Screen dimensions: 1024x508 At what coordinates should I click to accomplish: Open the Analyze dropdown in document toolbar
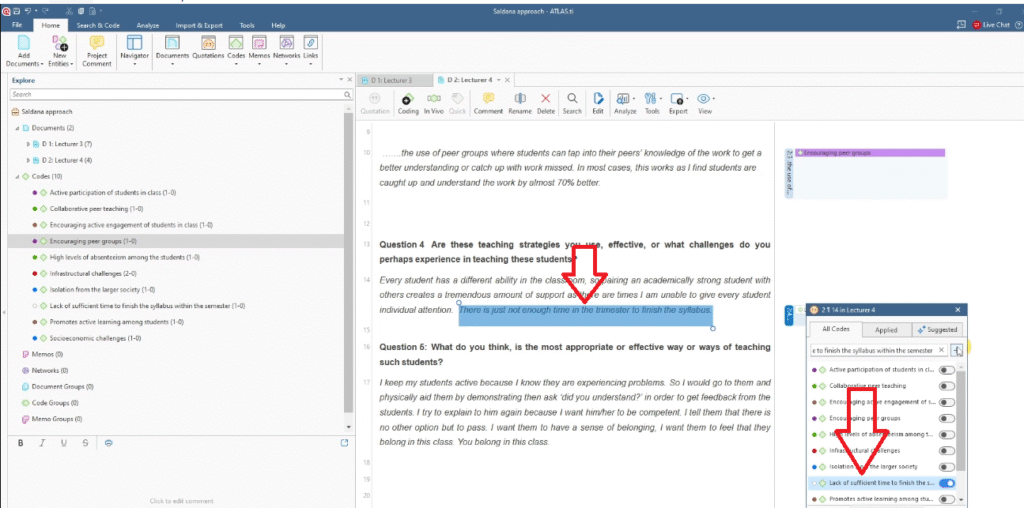[x=625, y=102]
